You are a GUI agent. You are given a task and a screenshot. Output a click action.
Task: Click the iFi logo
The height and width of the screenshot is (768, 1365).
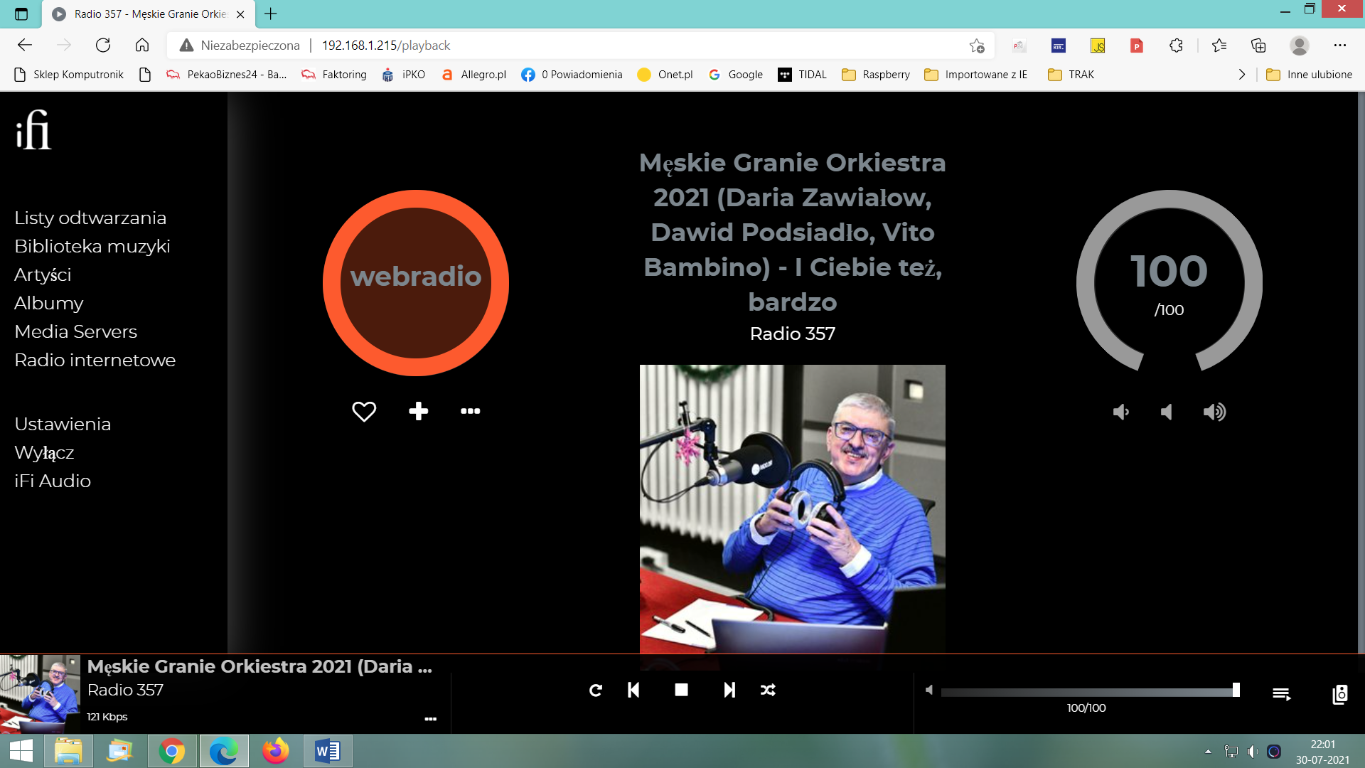[33, 132]
